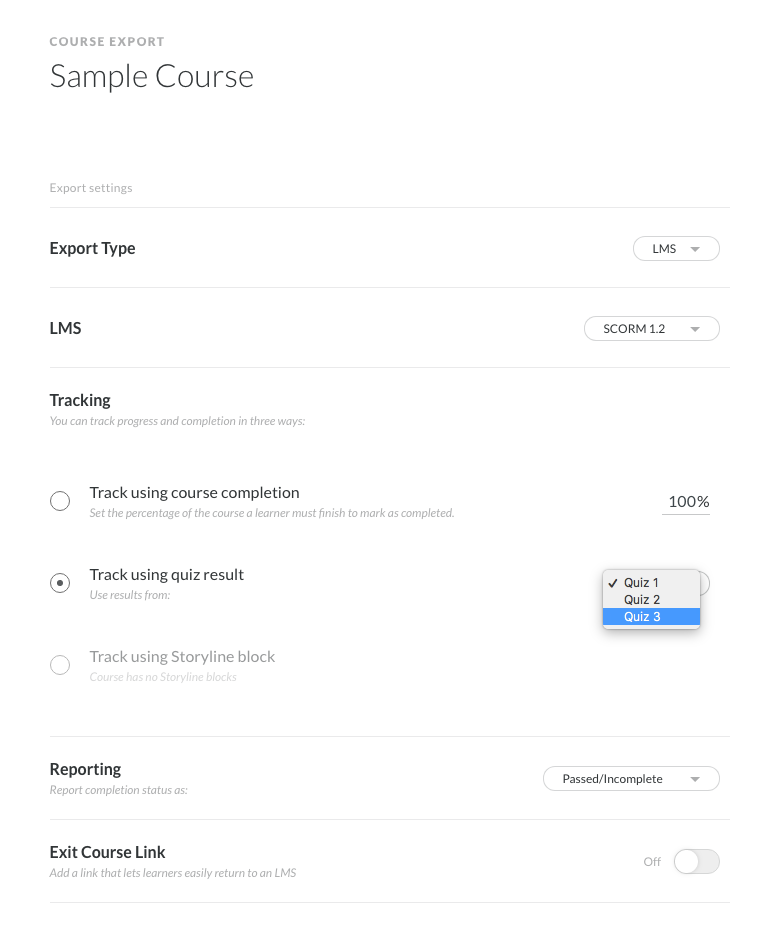
Task: Click the arrow icon in Export Type dropdown
Action: coord(696,249)
